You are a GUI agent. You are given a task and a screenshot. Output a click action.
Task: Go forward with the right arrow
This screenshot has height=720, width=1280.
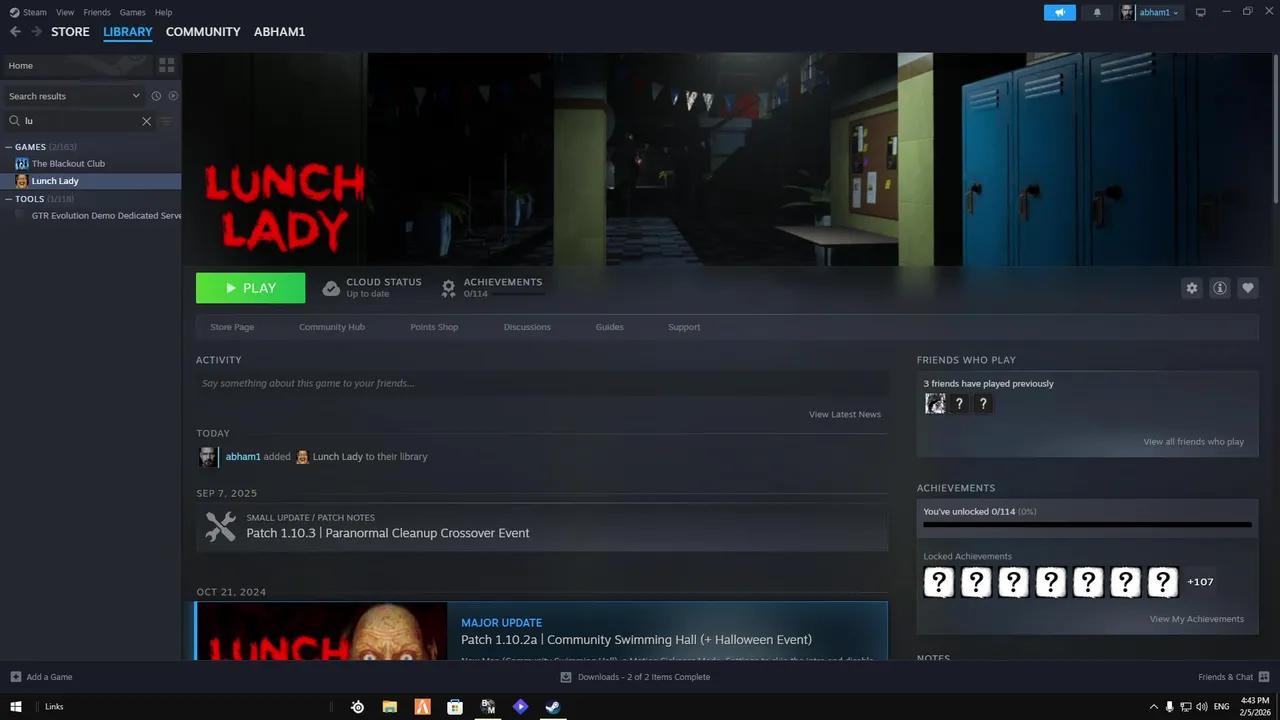(37, 32)
